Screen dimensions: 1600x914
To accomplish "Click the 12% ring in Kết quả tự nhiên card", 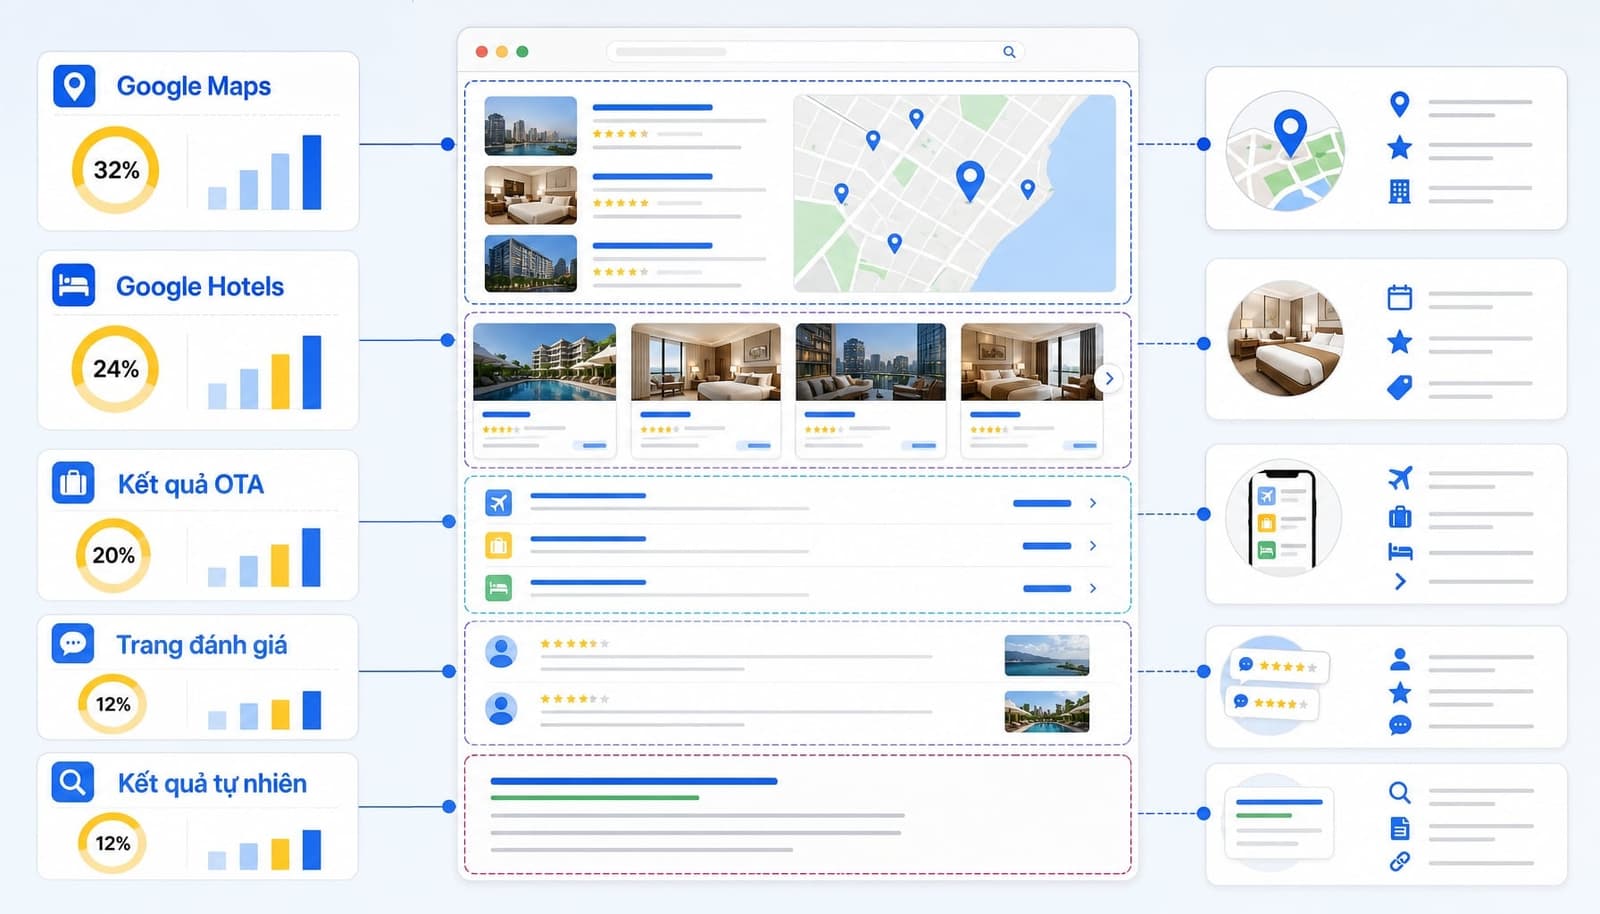I will pos(112,843).
